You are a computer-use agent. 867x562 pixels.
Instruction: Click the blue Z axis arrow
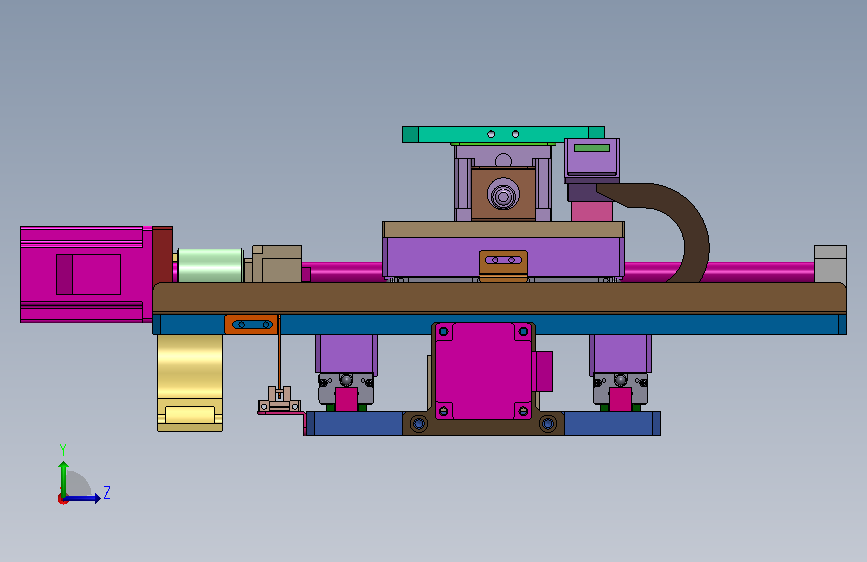(x=82, y=498)
